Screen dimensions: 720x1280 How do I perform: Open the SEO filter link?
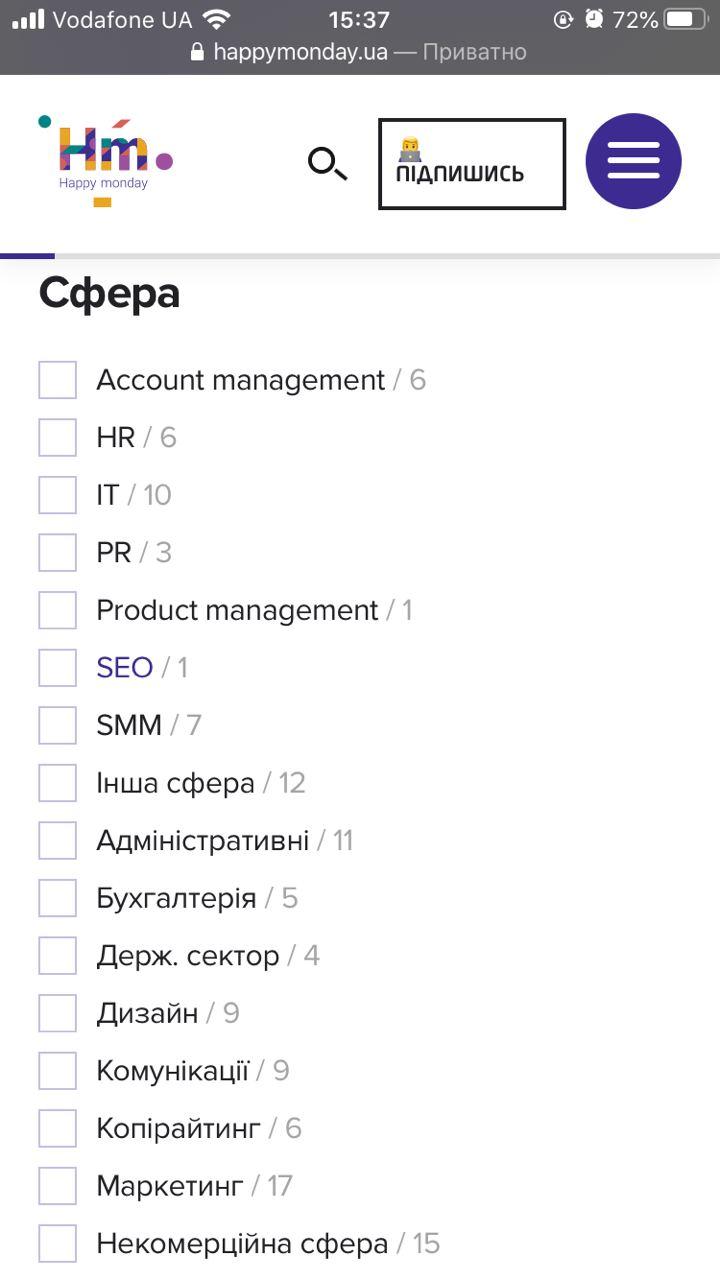(123, 667)
